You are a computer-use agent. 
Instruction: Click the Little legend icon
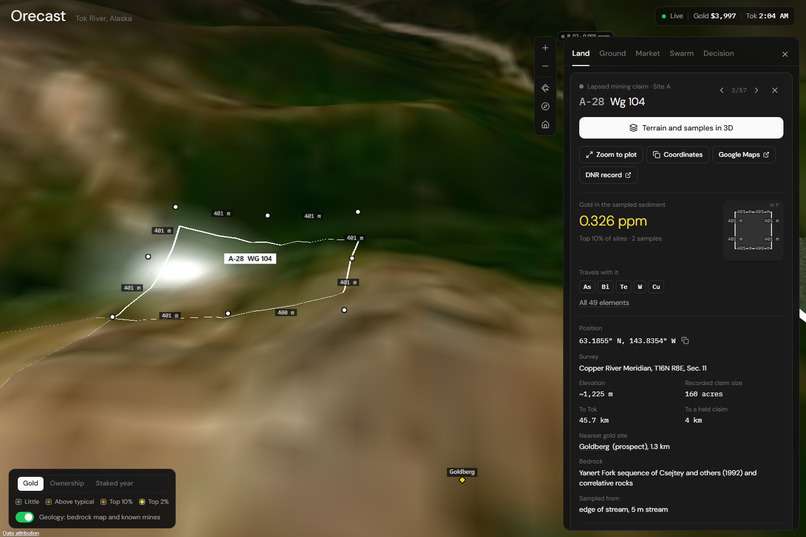(19, 502)
